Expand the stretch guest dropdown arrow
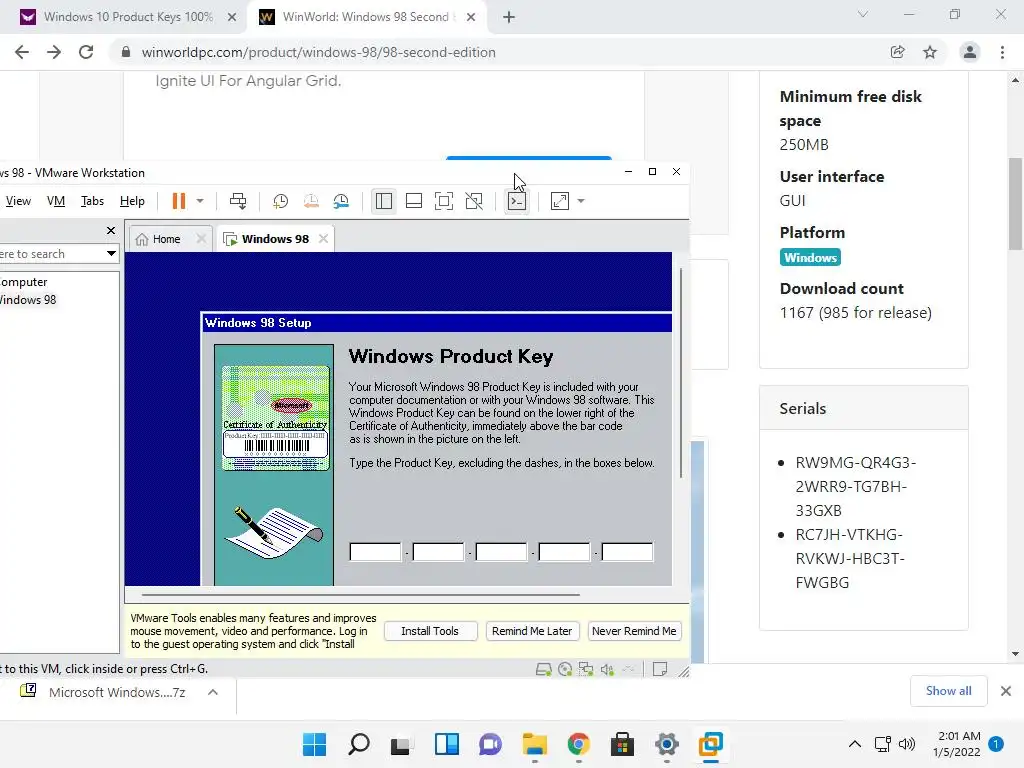 coord(581,201)
